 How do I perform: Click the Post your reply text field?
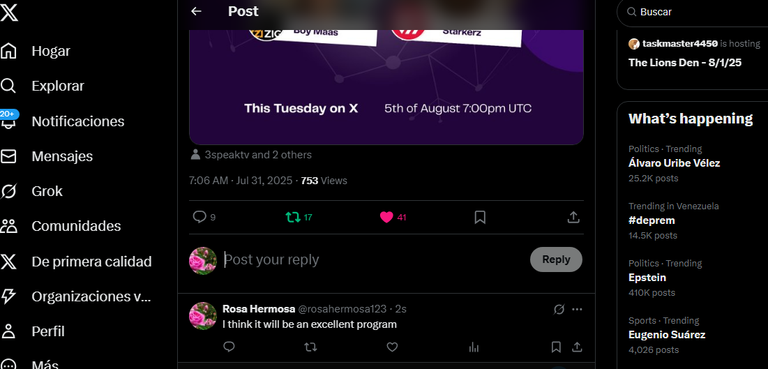click(372, 260)
